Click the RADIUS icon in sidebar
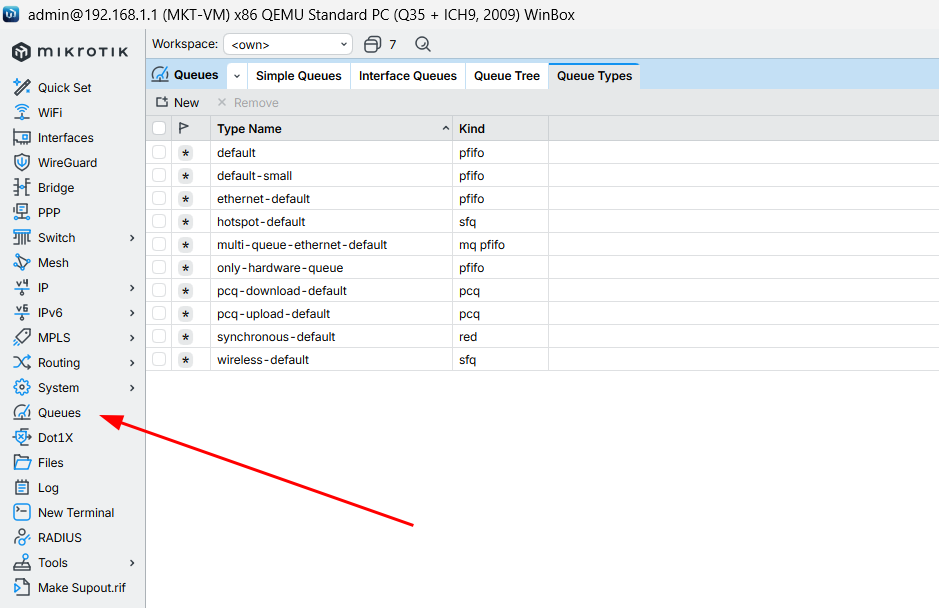The height and width of the screenshot is (608, 939). 22,537
